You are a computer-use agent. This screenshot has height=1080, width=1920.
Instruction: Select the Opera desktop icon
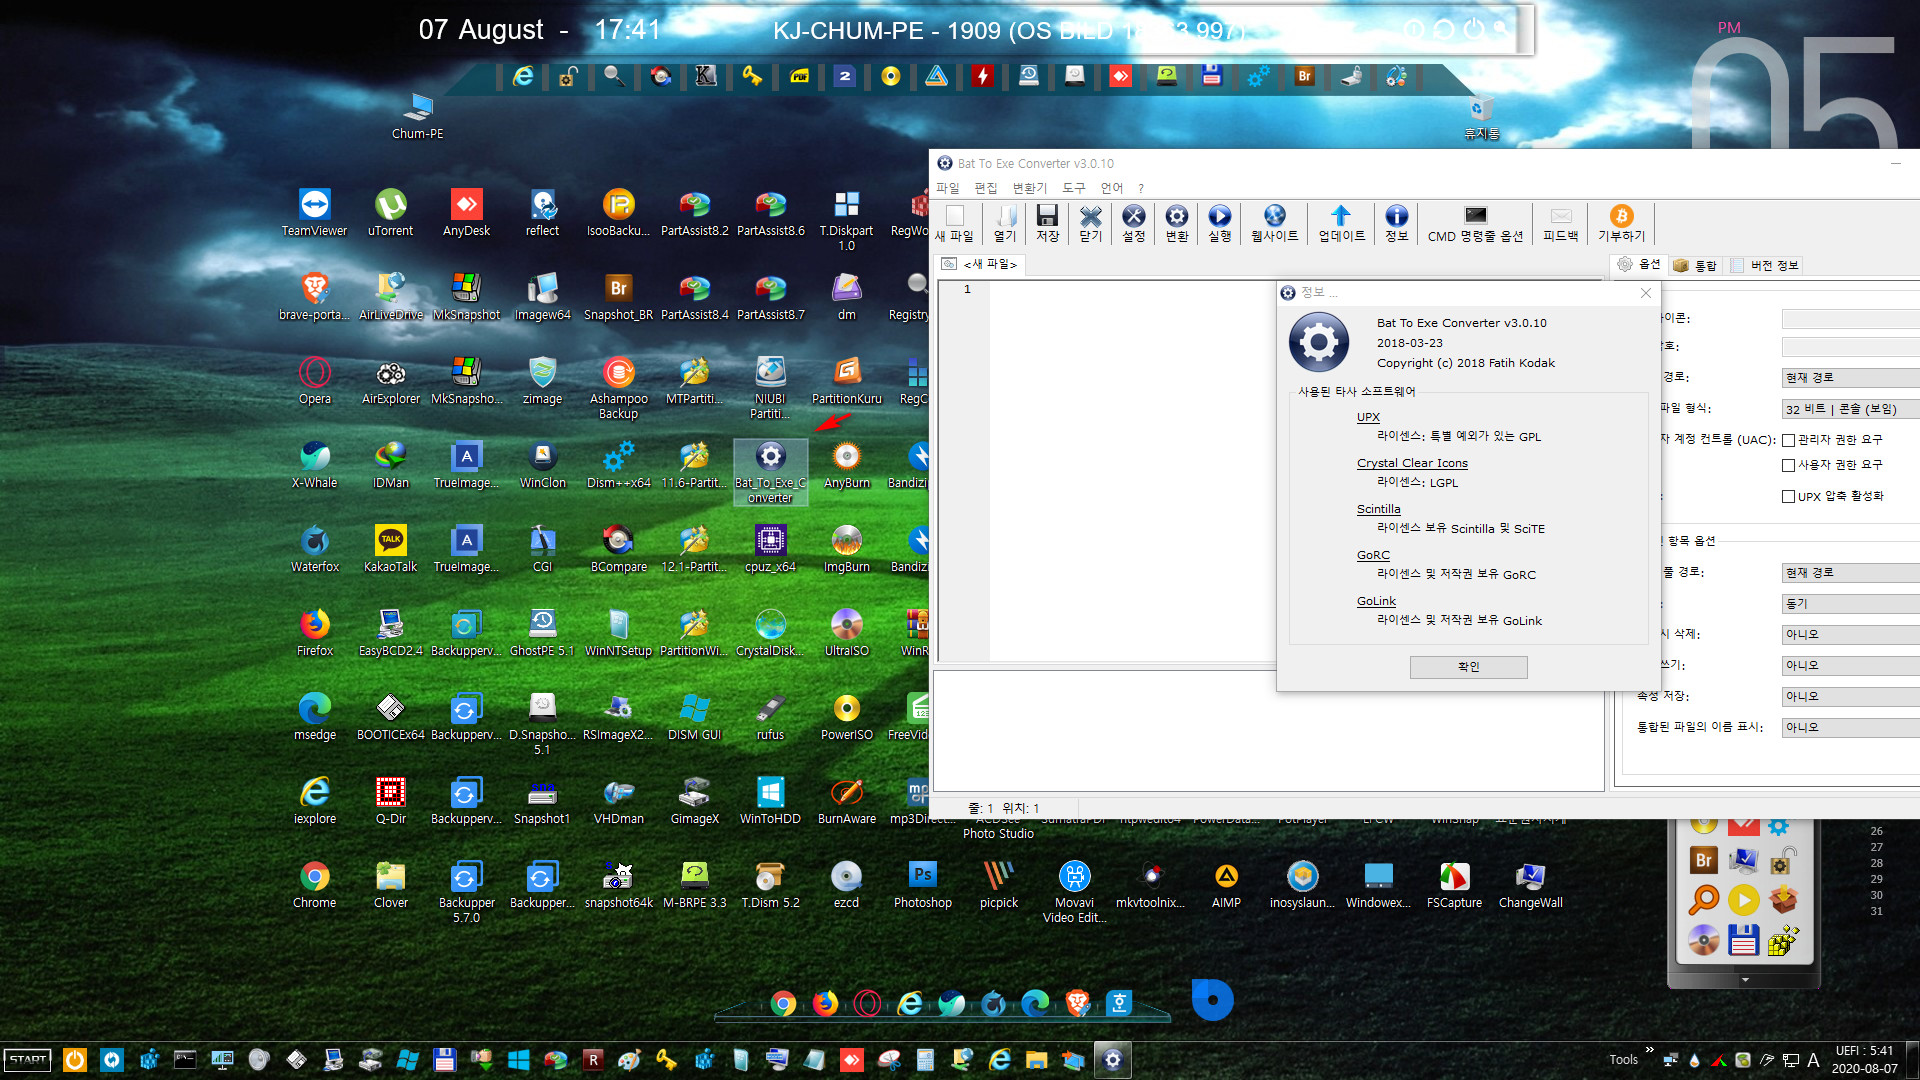coord(314,381)
